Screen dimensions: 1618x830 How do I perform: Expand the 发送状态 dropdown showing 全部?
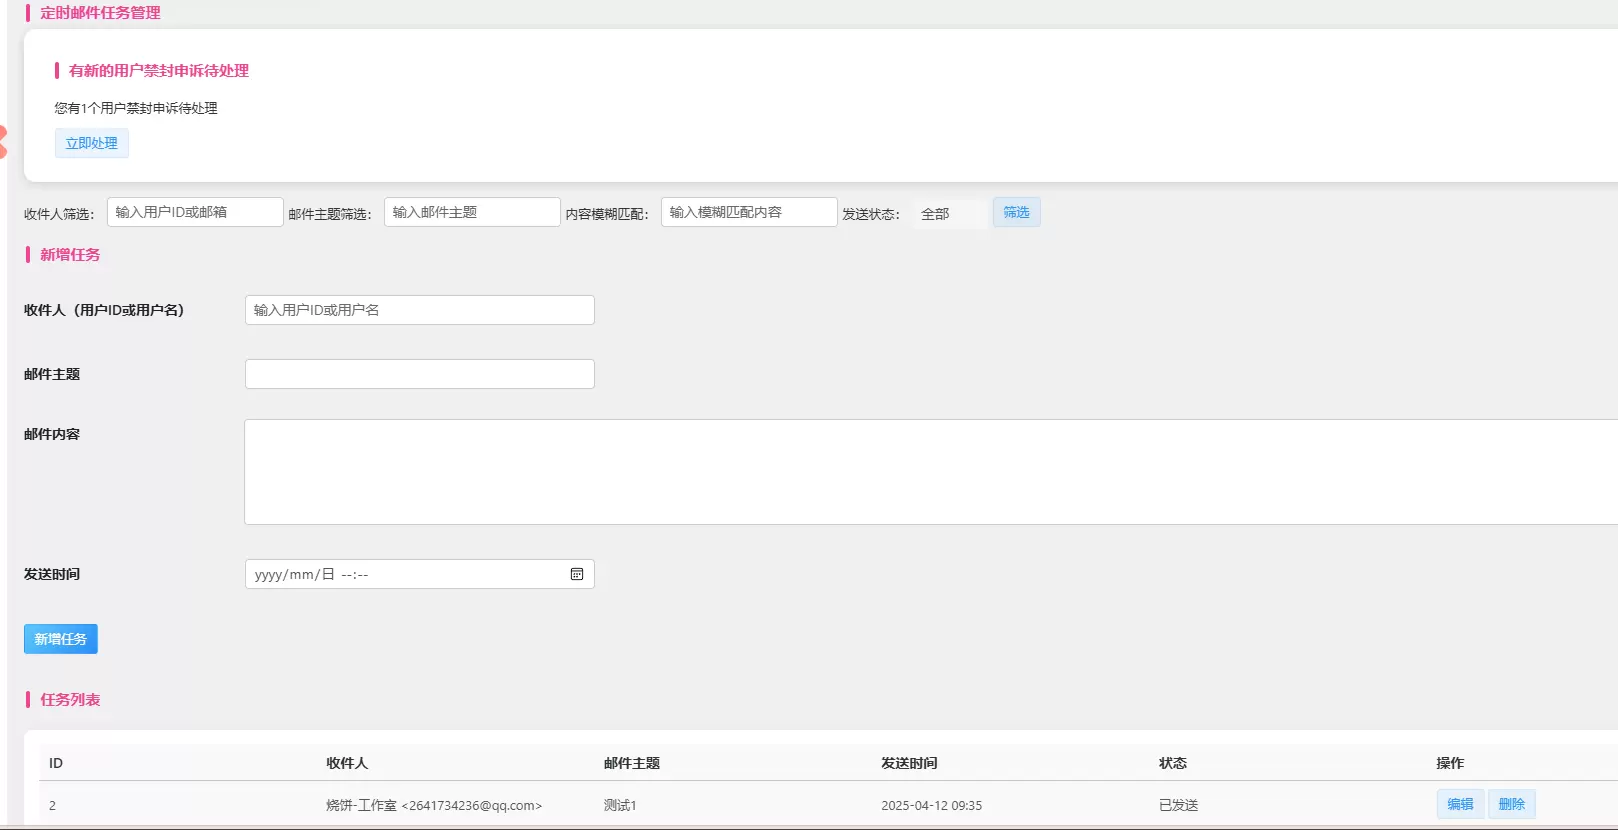pos(948,214)
